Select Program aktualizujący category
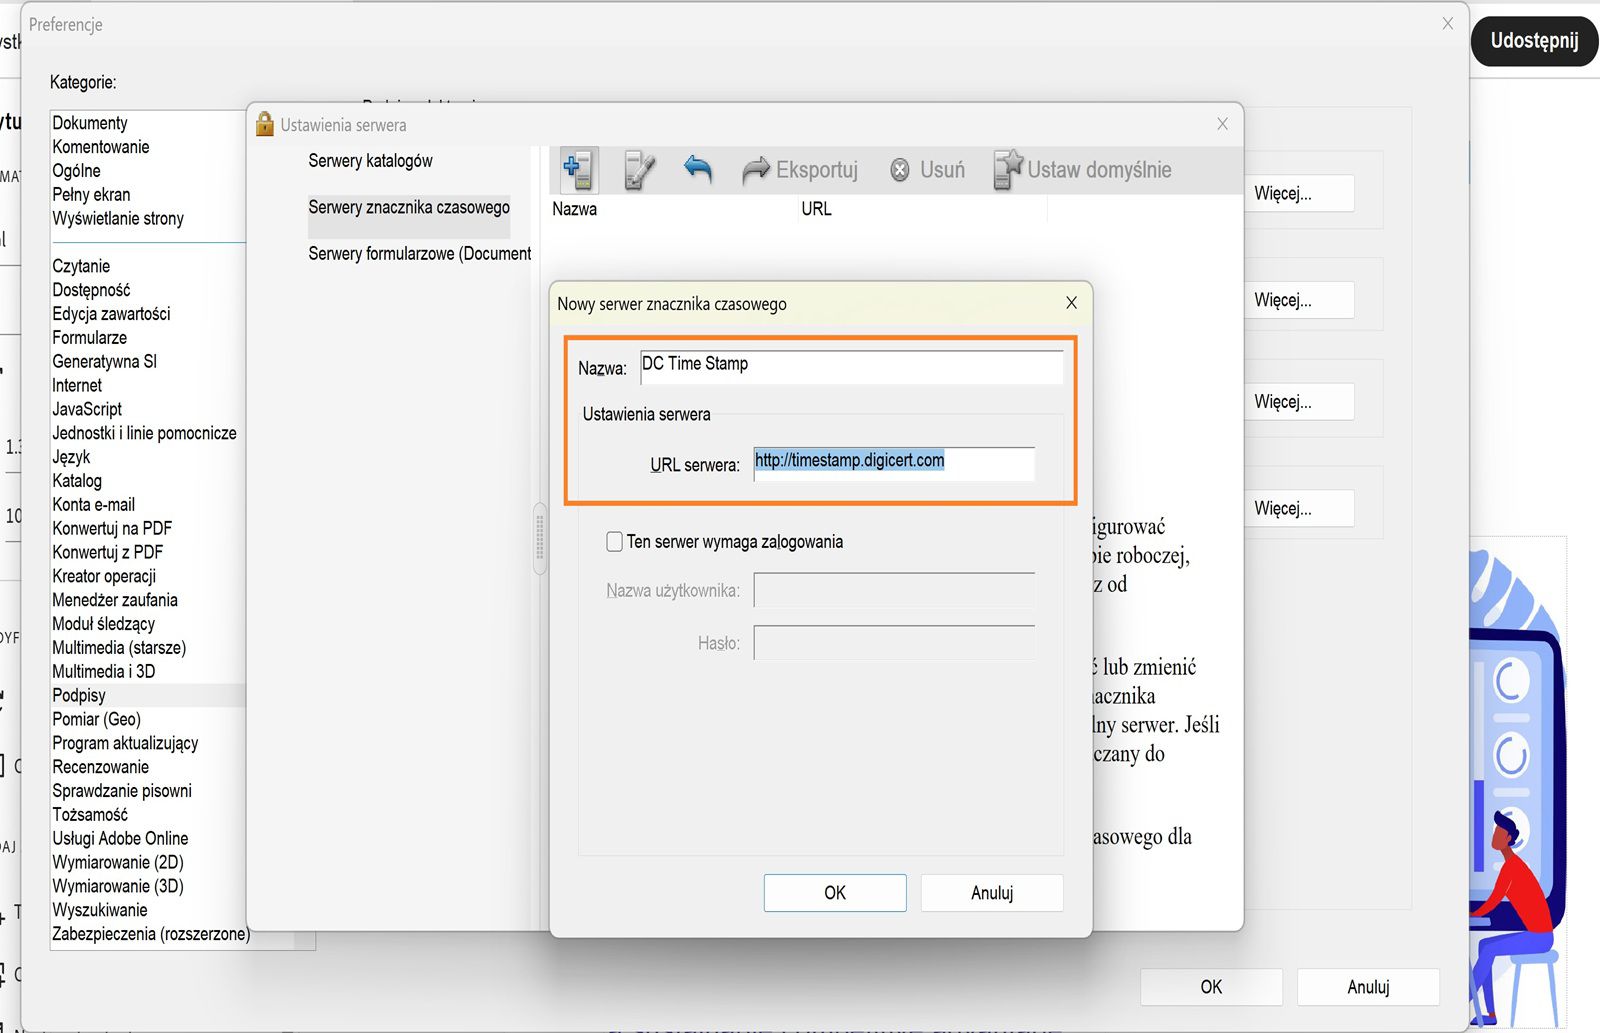Viewport: 1600px width, 1033px height. tap(125, 744)
